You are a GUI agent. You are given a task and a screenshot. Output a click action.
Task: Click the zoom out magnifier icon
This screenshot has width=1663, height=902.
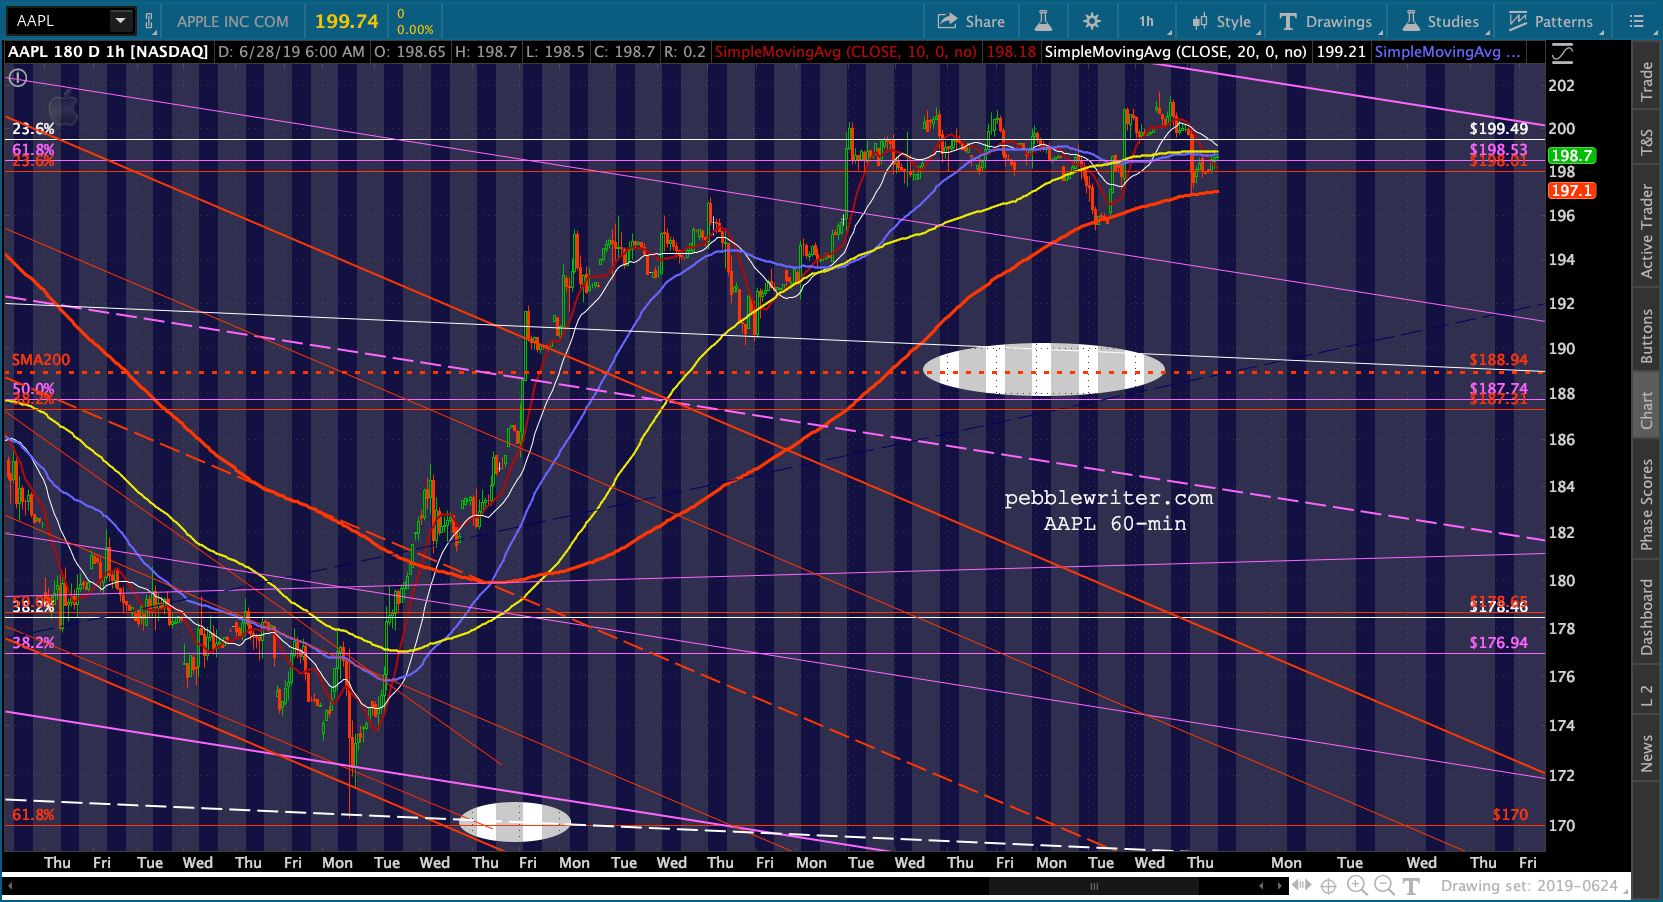1384,885
